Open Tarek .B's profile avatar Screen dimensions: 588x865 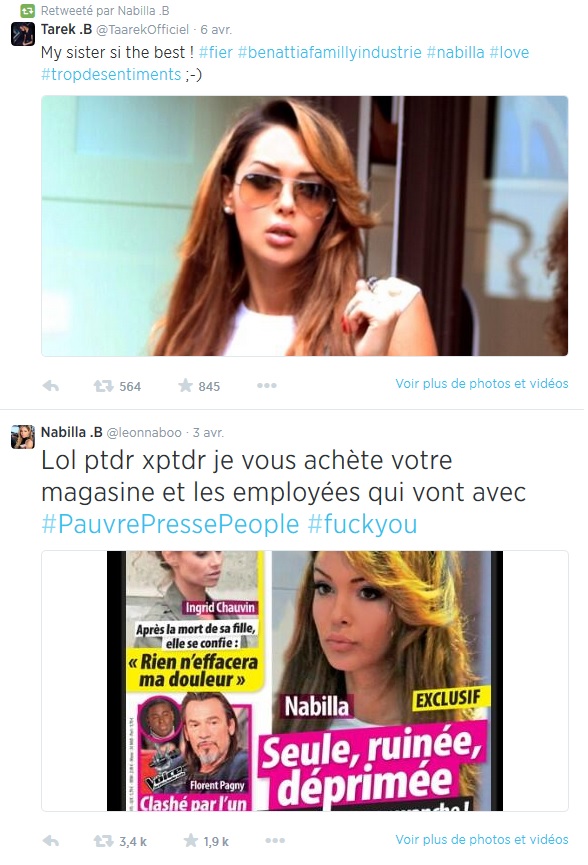pyautogui.click(x=23, y=34)
